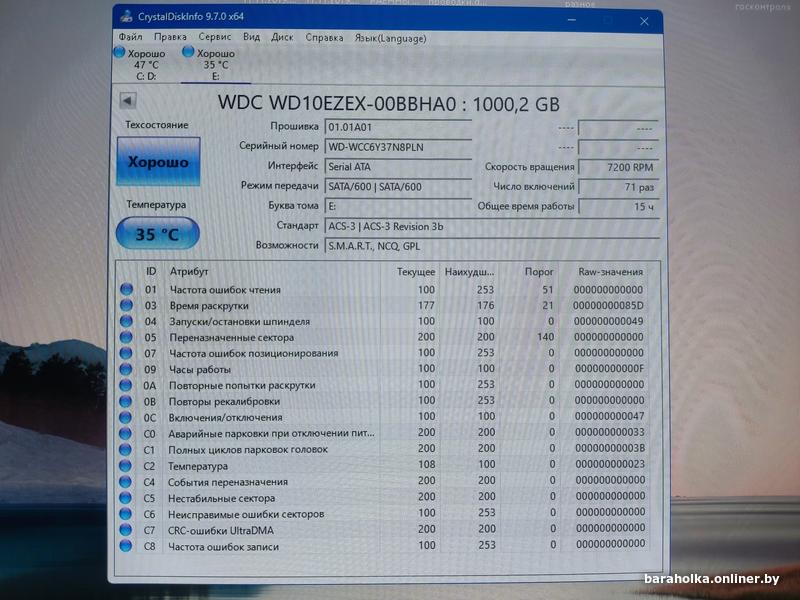Click status icon of 05 Переназначенные сектора
Screen dimensions: 800x600
tap(126, 337)
